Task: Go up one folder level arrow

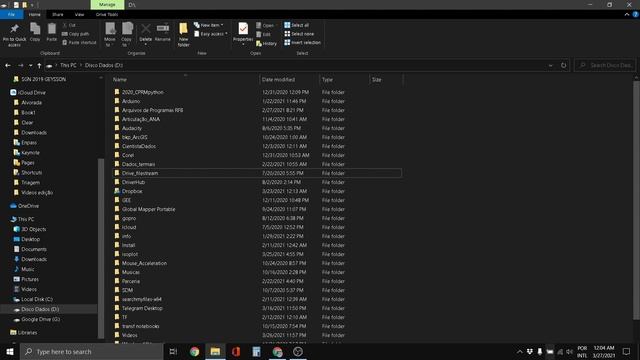Action: coord(39,65)
